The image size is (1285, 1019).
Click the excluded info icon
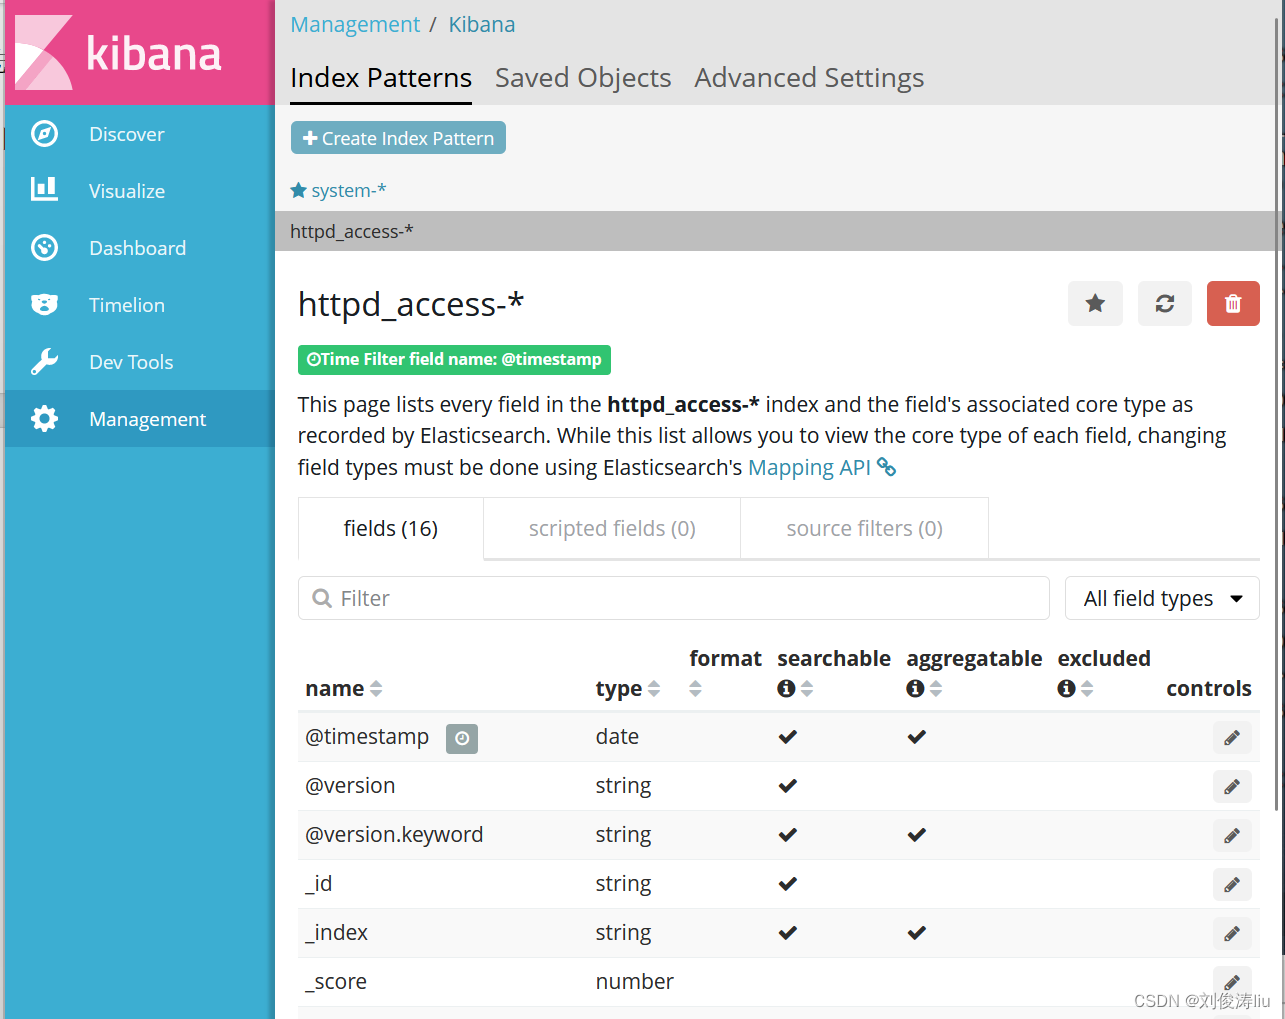click(1066, 688)
